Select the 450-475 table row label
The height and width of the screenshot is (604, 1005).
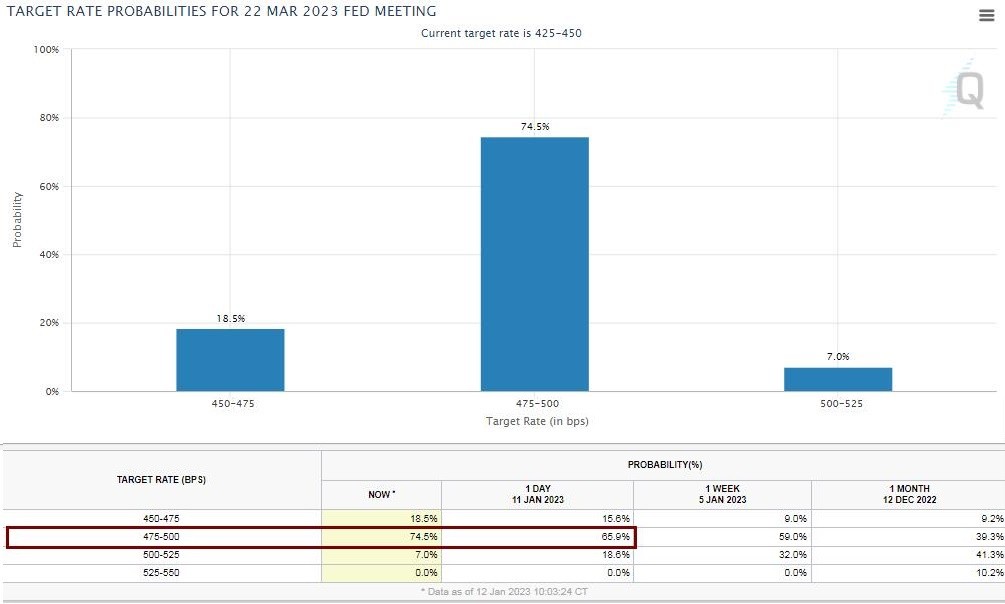(x=161, y=519)
